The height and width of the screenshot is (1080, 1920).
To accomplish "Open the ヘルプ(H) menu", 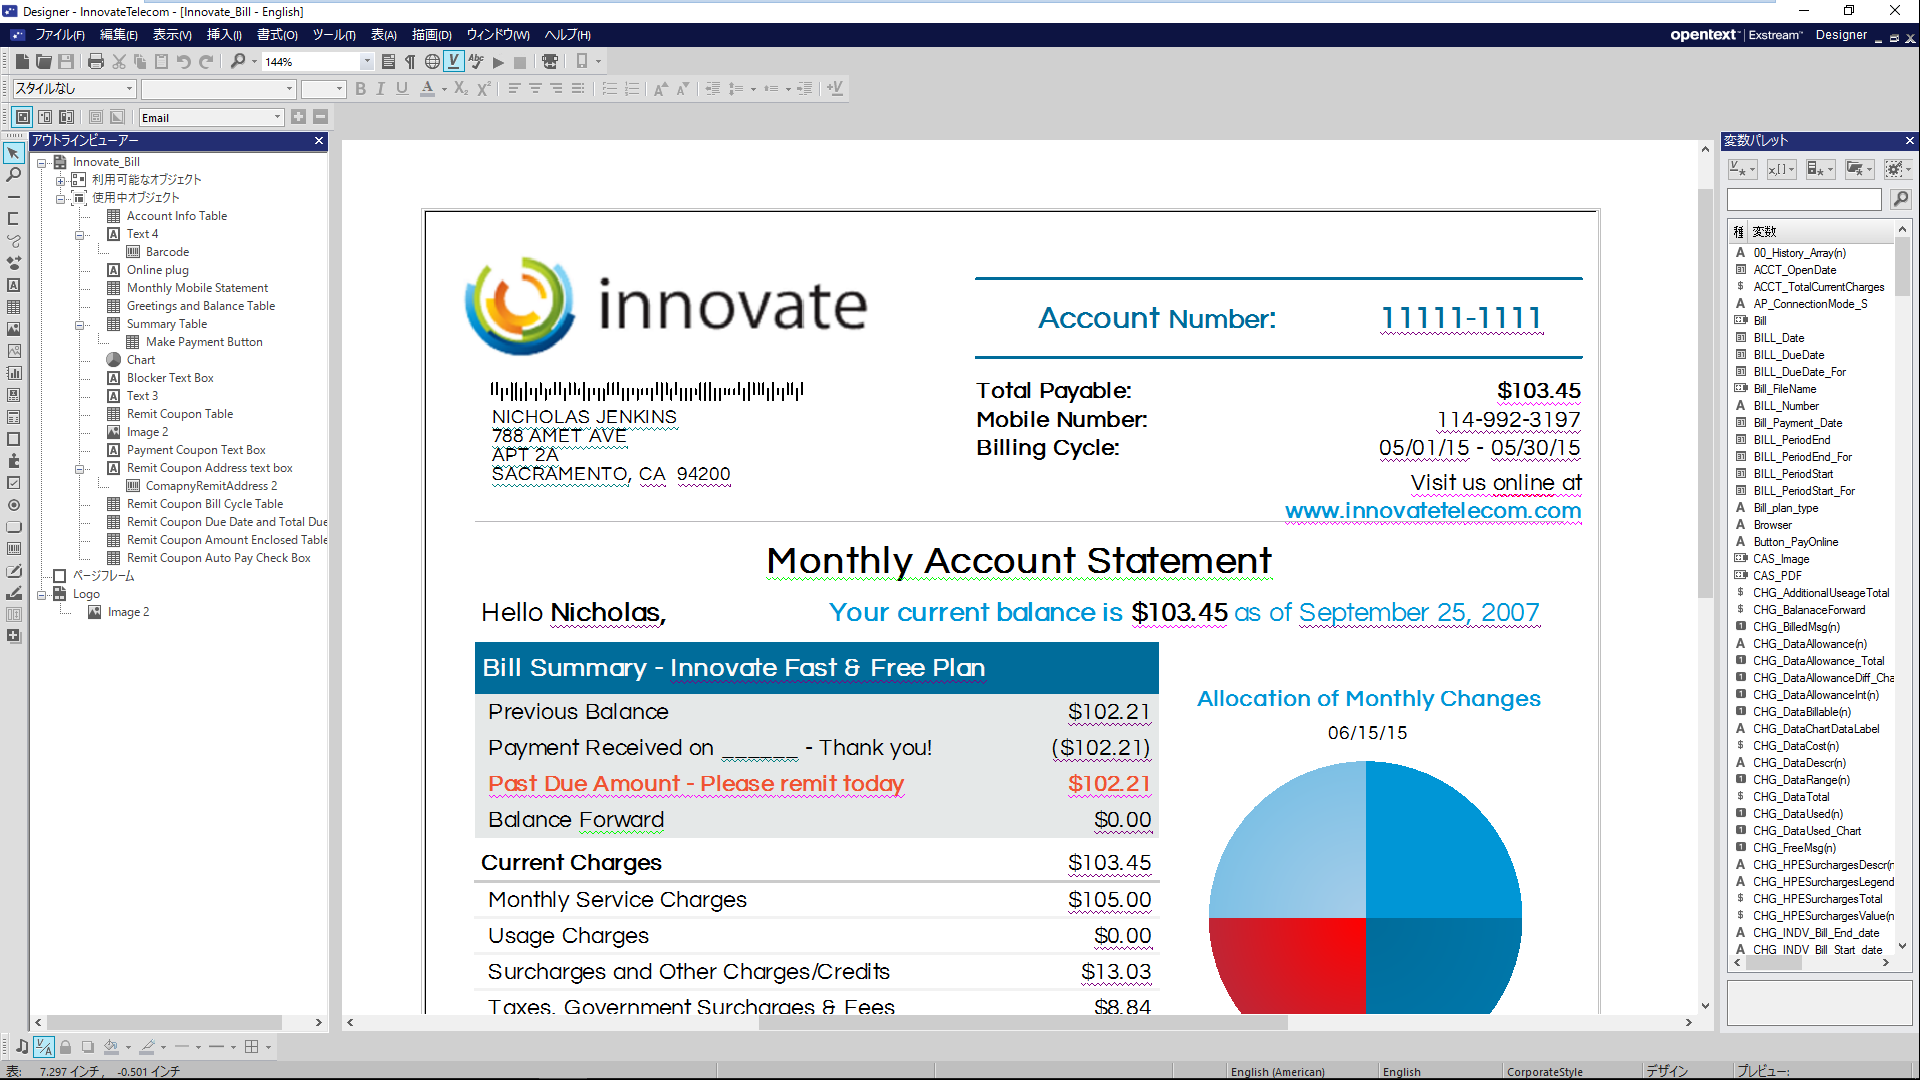I will coord(567,35).
